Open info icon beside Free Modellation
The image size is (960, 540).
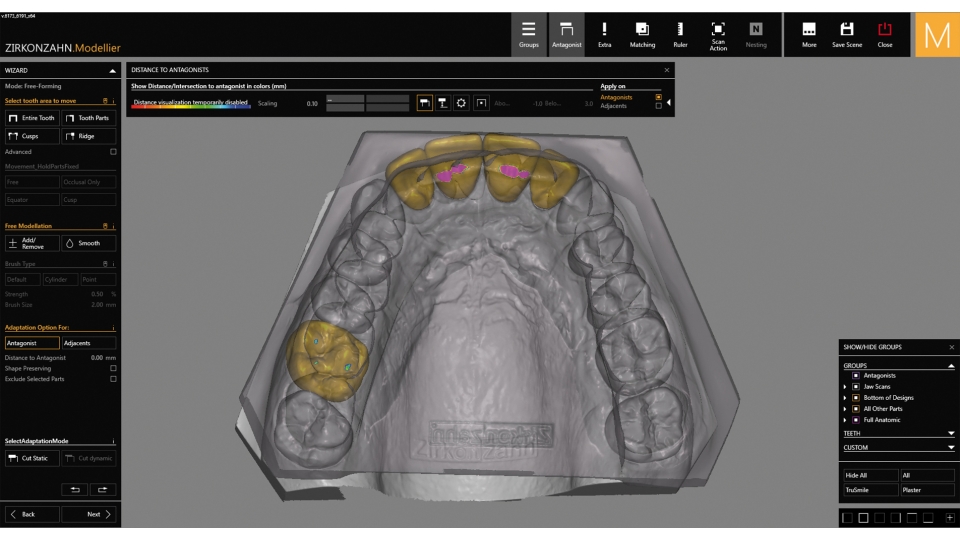click(x=113, y=226)
